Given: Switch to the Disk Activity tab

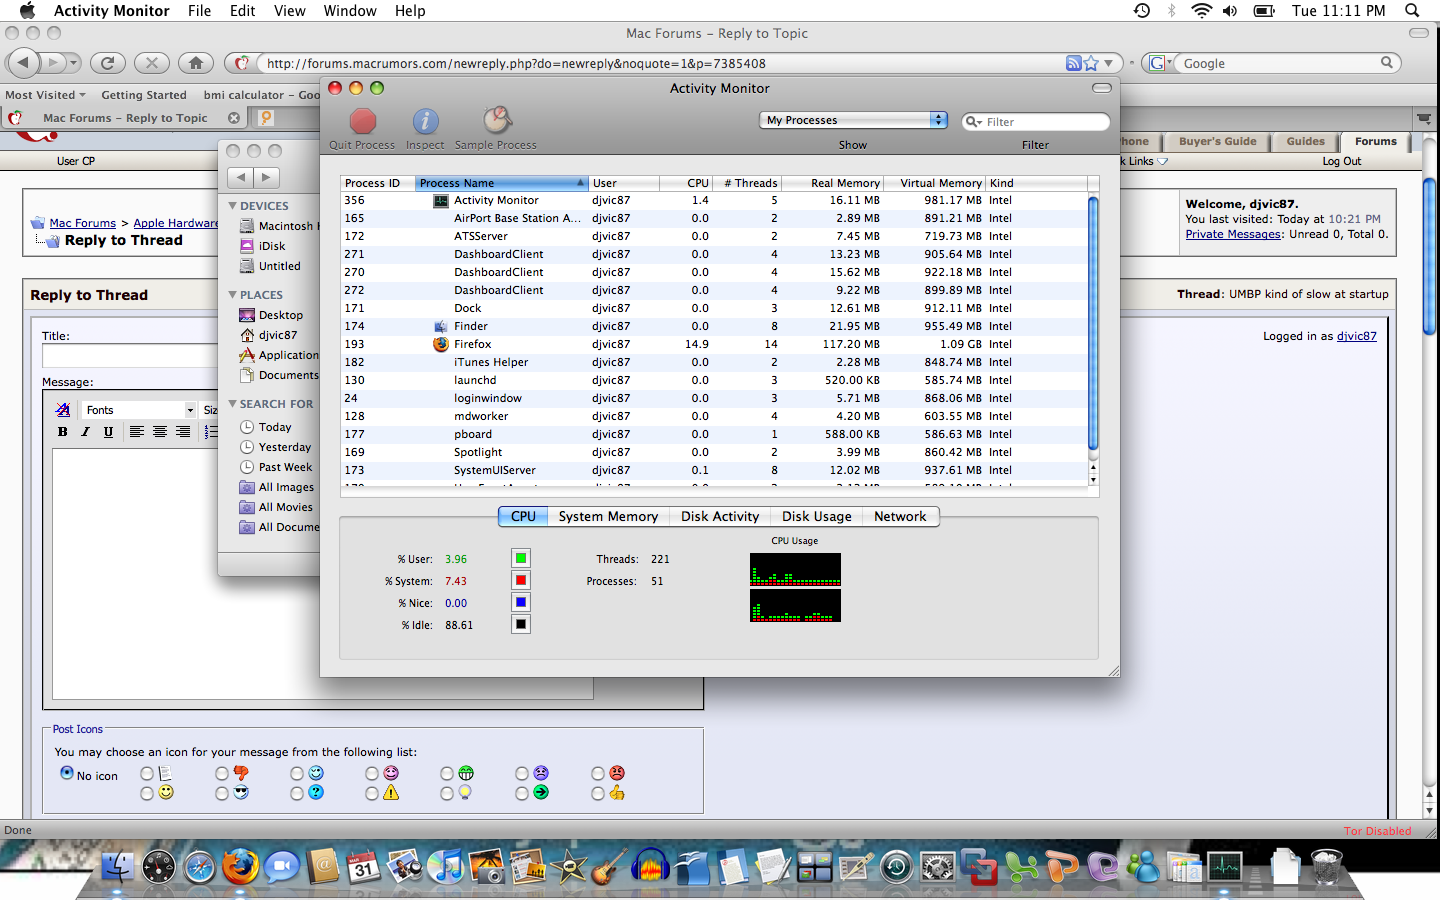Looking at the screenshot, I should click(x=720, y=516).
